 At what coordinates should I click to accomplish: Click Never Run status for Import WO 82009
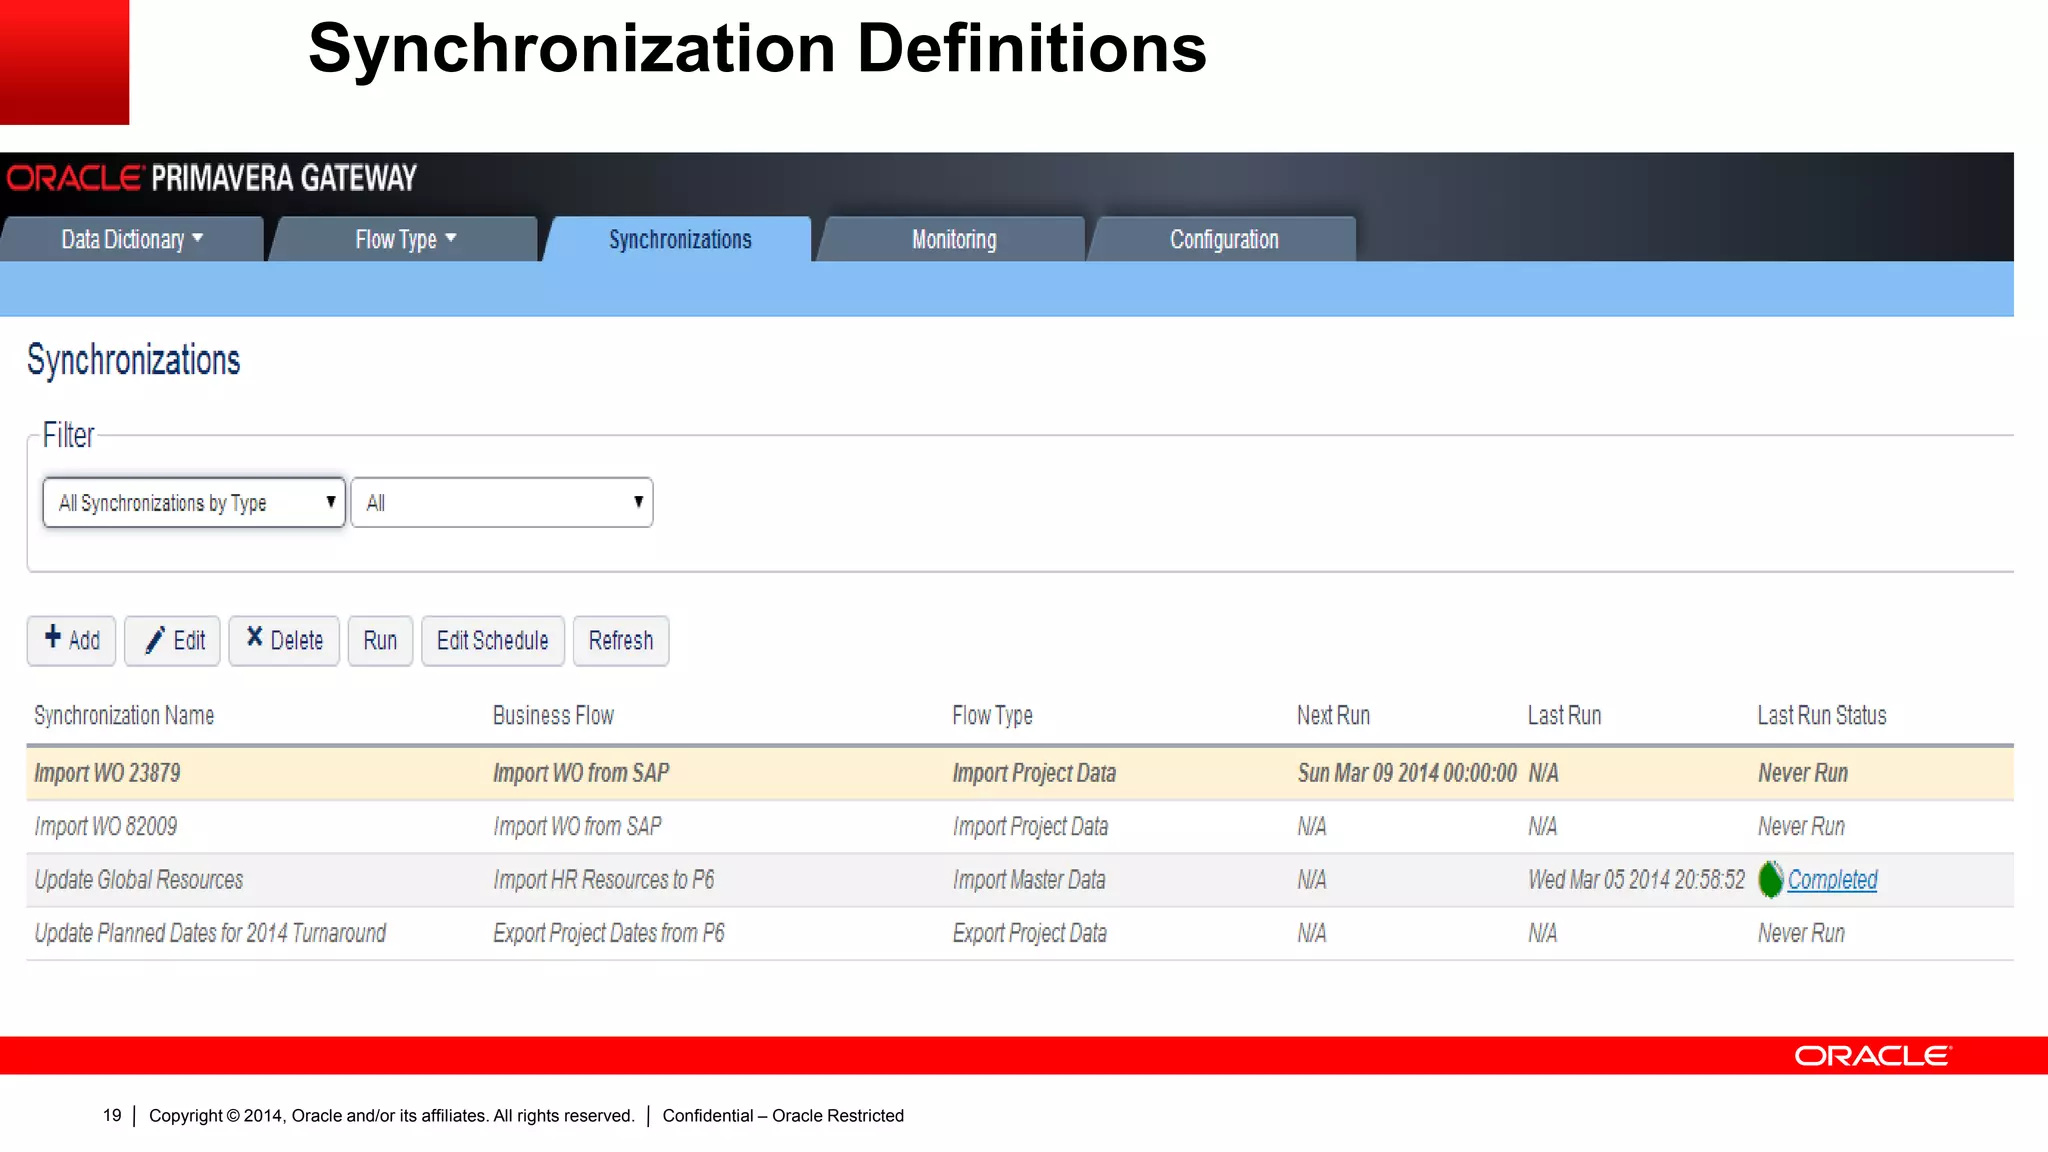coord(1801,826)
